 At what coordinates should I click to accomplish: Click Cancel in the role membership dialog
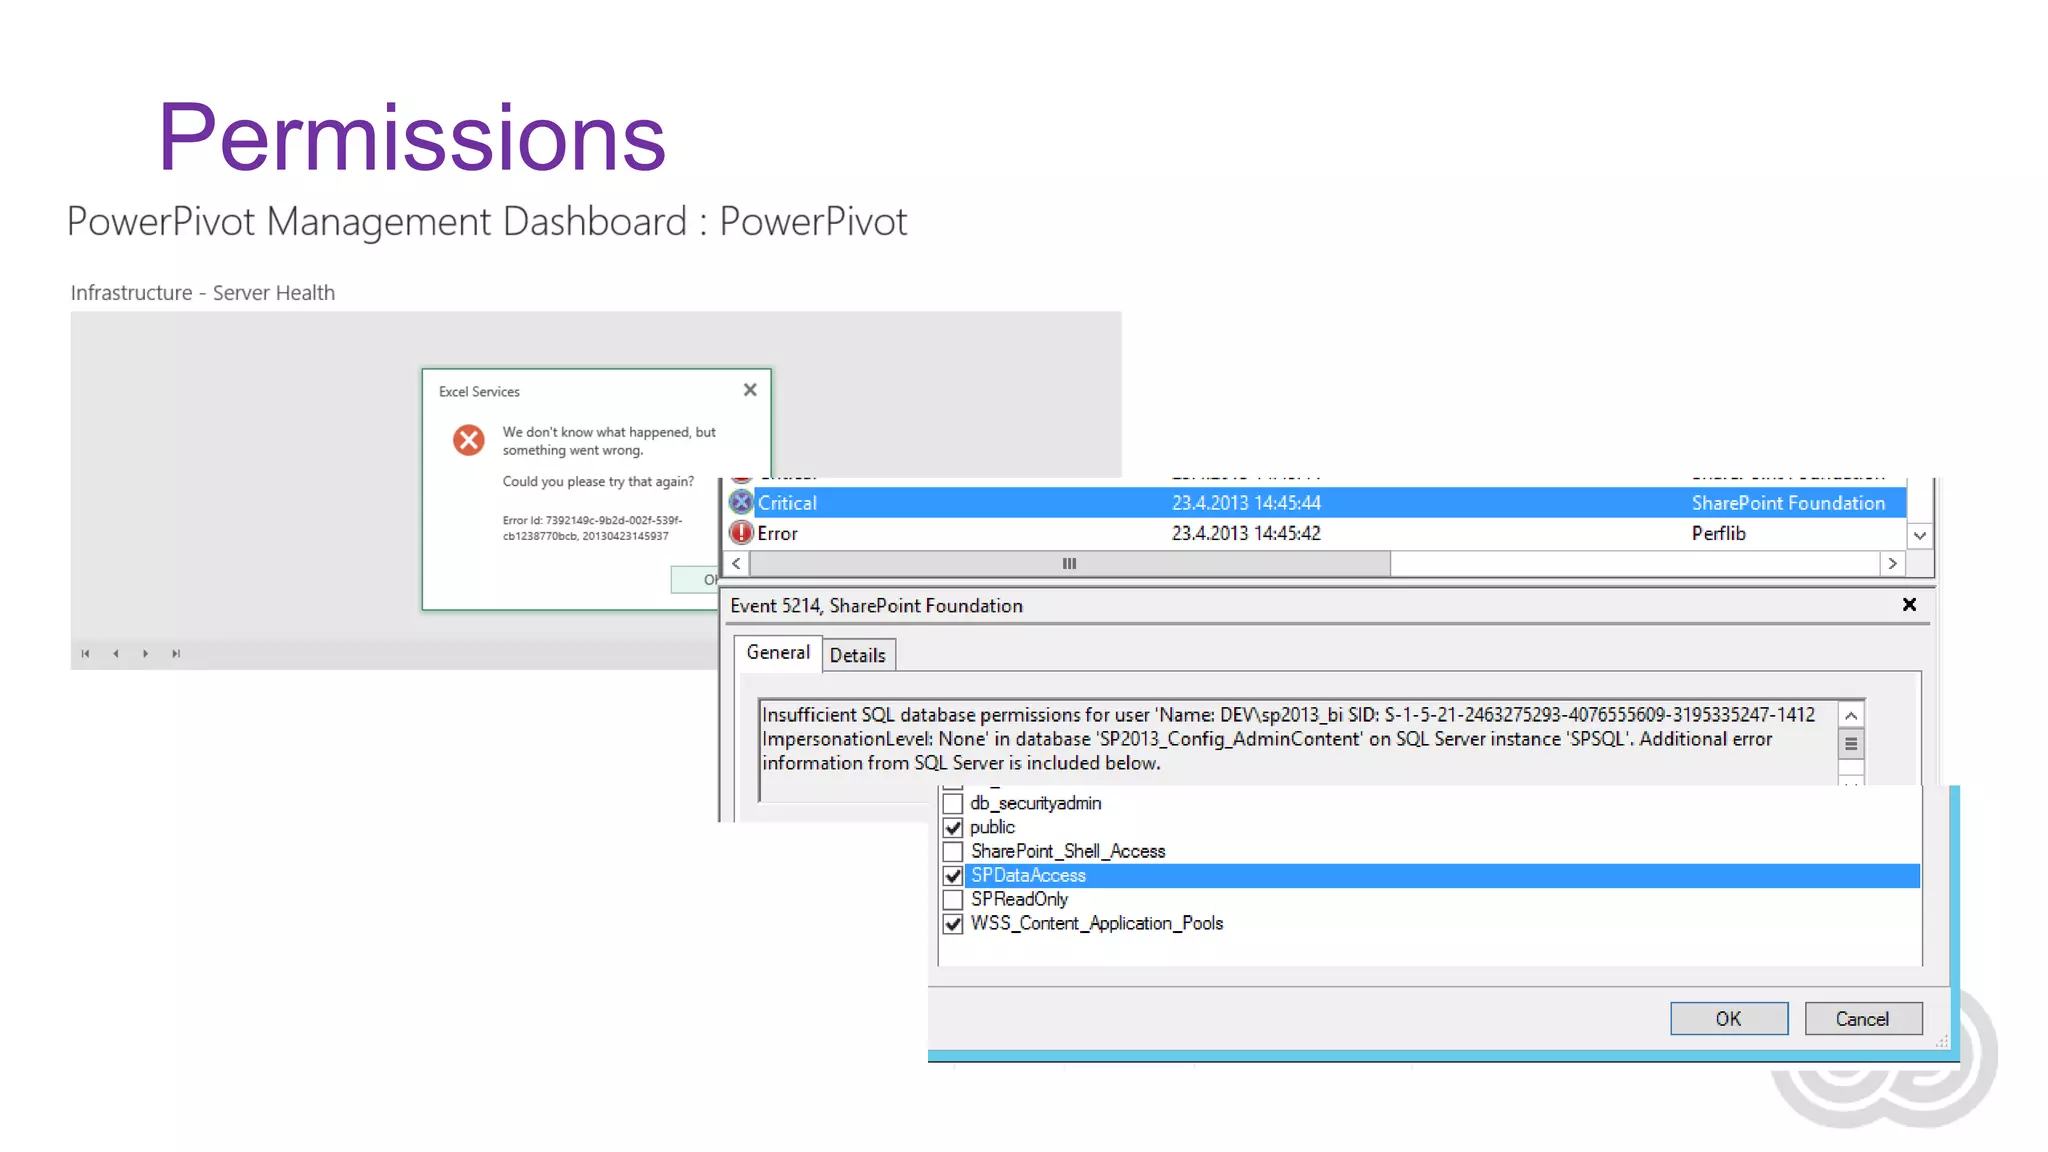point(1863,1019)
